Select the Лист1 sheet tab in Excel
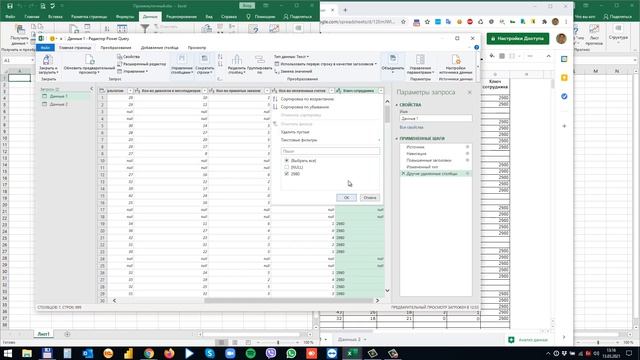The height and width of the screenshot is (360, 640). (x=43, y=334)
